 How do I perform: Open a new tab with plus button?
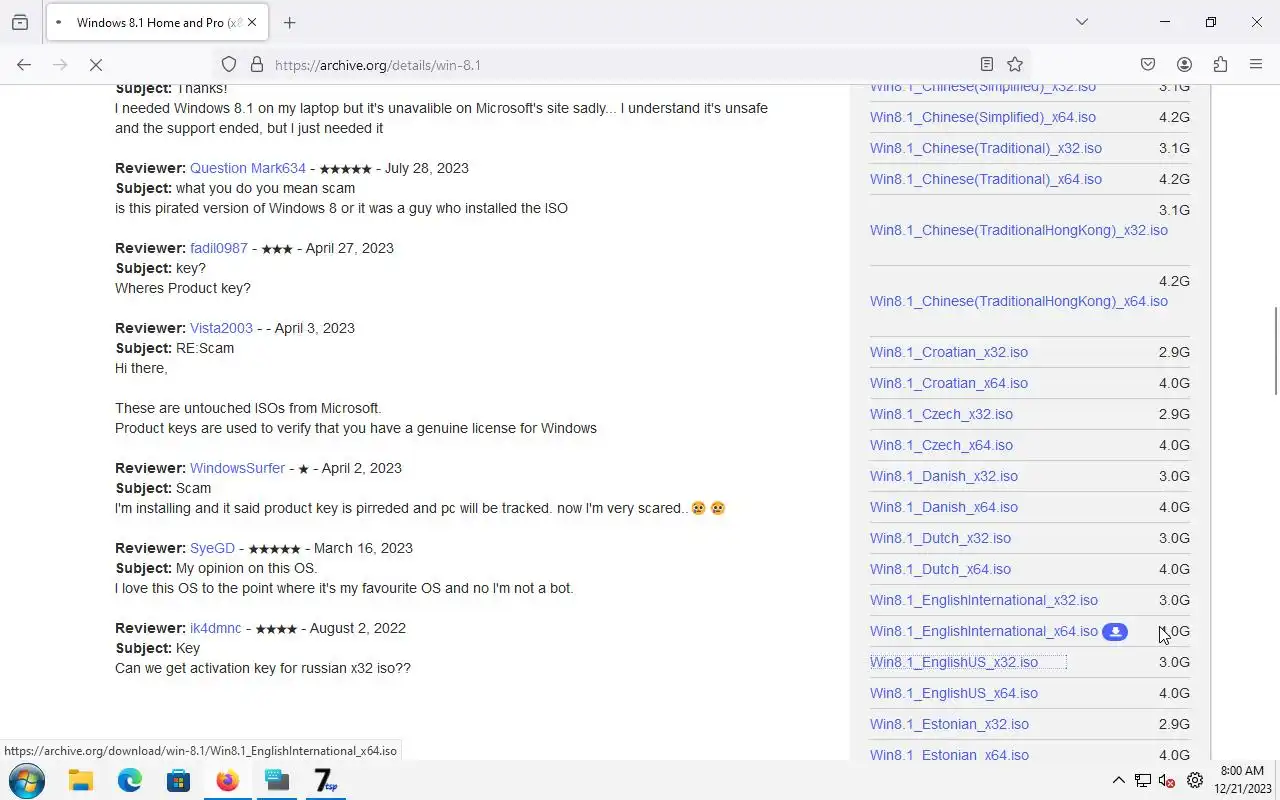(x=289, y=22)
